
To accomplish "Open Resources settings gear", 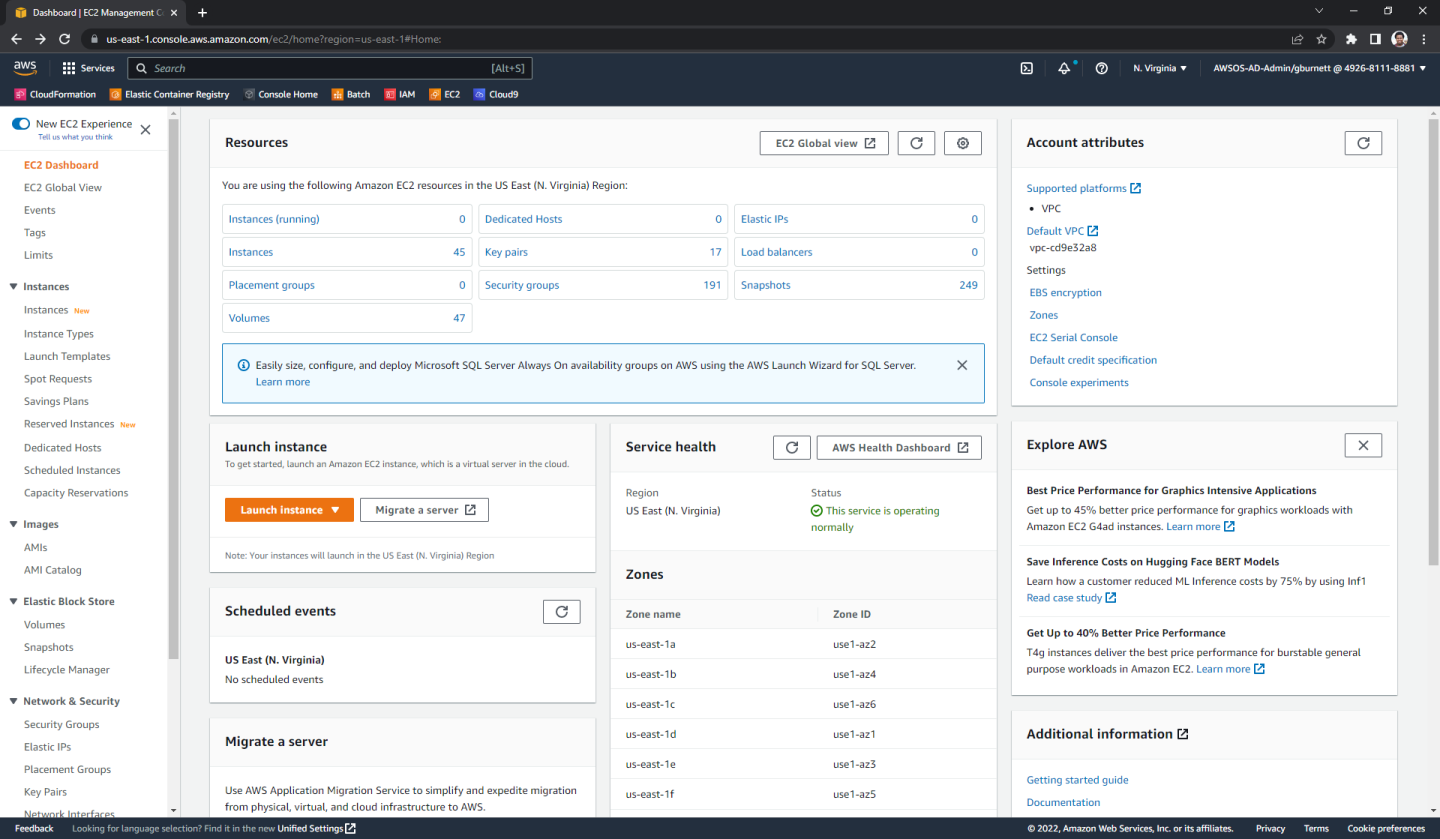I will (x=963, y=143).
